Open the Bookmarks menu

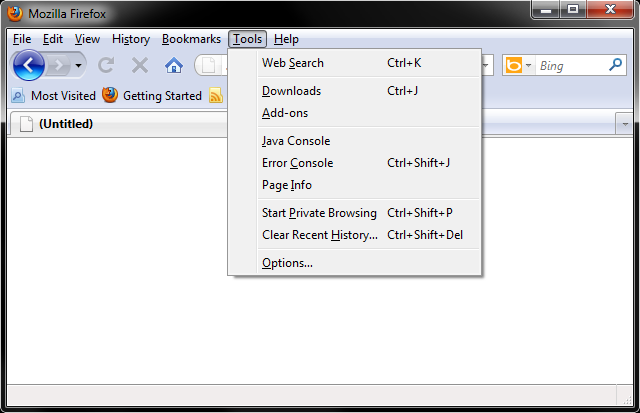[x=191, y=39]
